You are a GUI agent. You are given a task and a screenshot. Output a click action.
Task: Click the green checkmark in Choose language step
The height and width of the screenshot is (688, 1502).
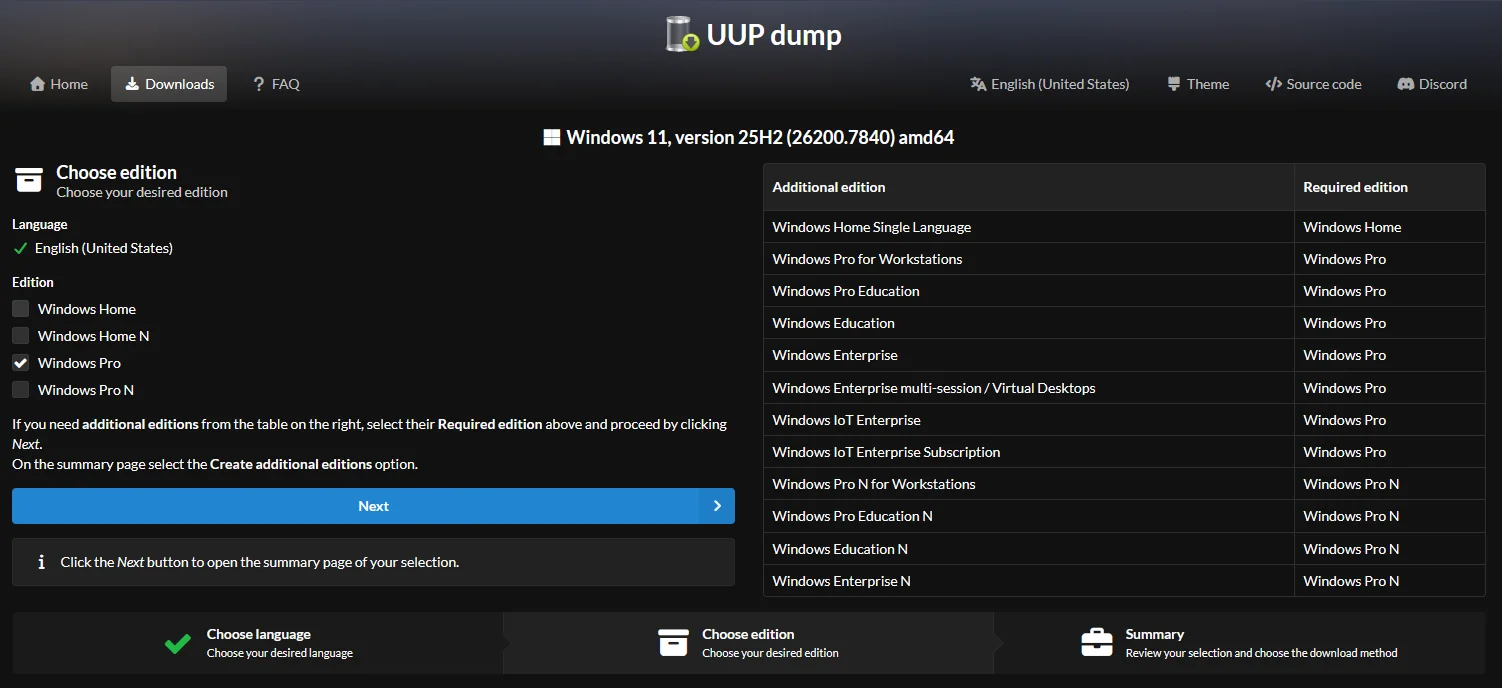(x=178, y=643)
